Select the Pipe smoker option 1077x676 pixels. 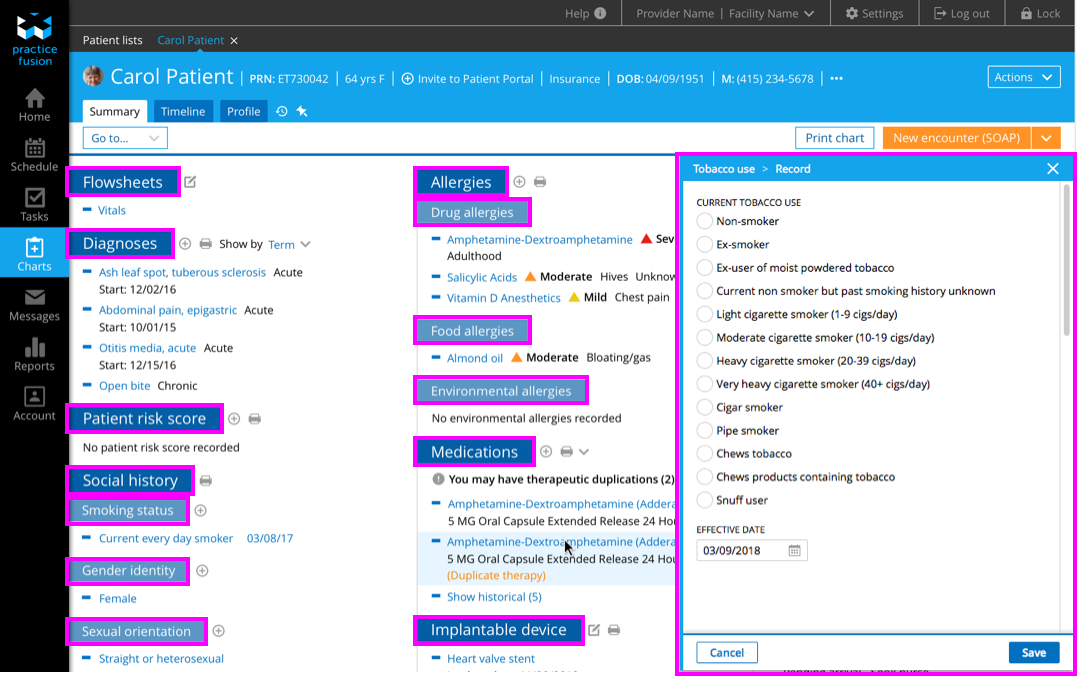pyautogui.click(x=705, y=431)
